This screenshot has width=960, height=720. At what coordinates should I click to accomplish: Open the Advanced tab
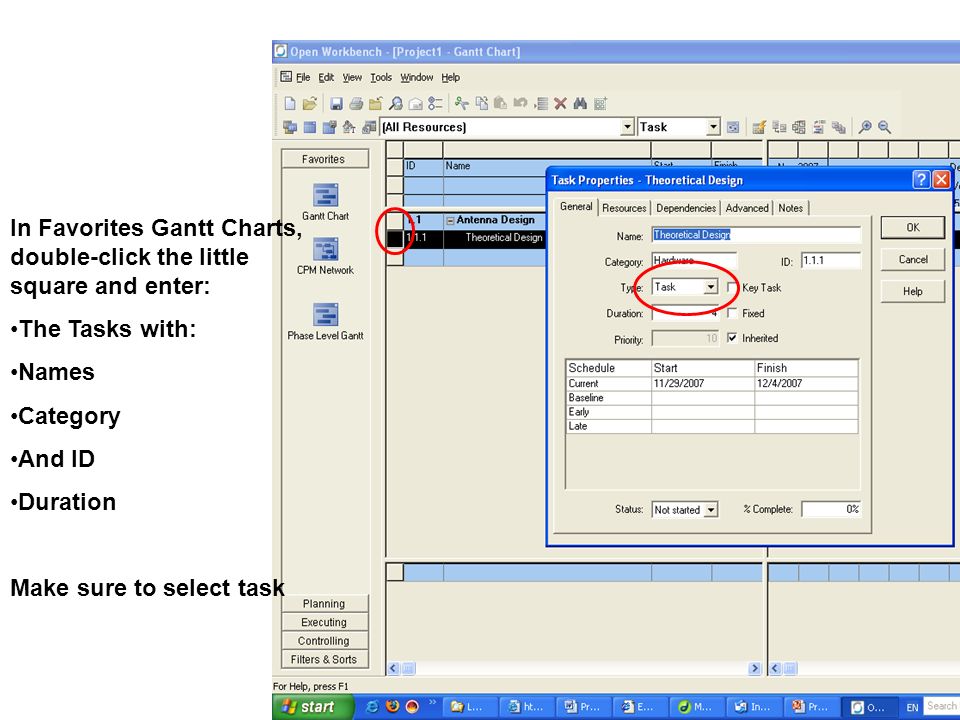tap(746, 208)
